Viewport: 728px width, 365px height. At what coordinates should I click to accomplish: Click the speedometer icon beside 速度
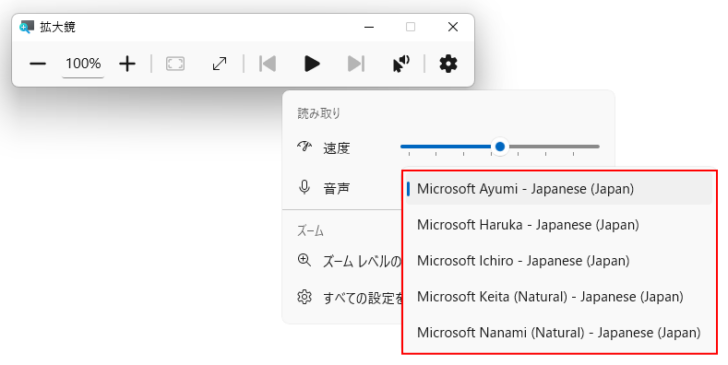(x=305, y=147)
